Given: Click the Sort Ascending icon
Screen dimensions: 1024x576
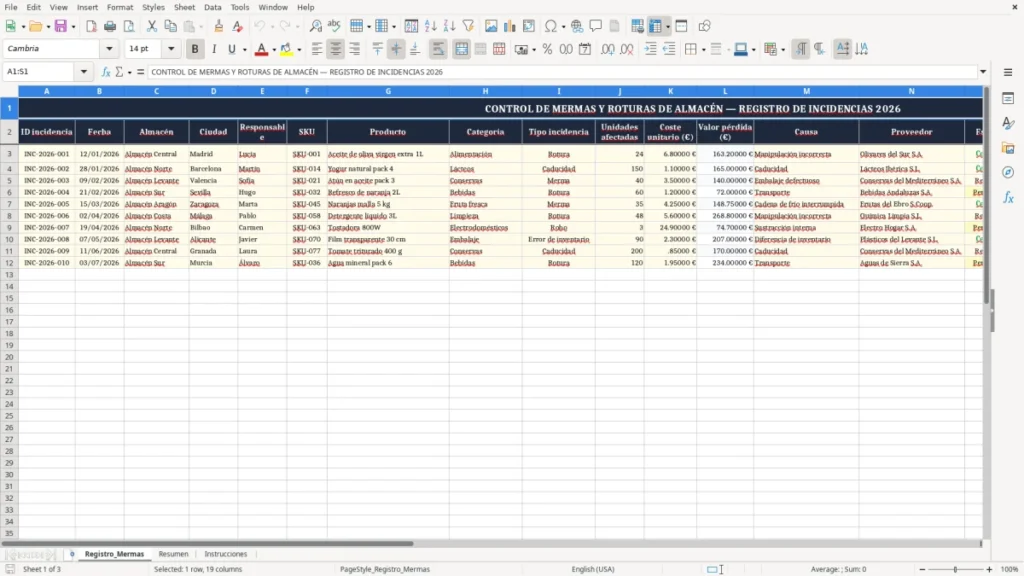Looking at the screenshot, I should tap(430, 26).
